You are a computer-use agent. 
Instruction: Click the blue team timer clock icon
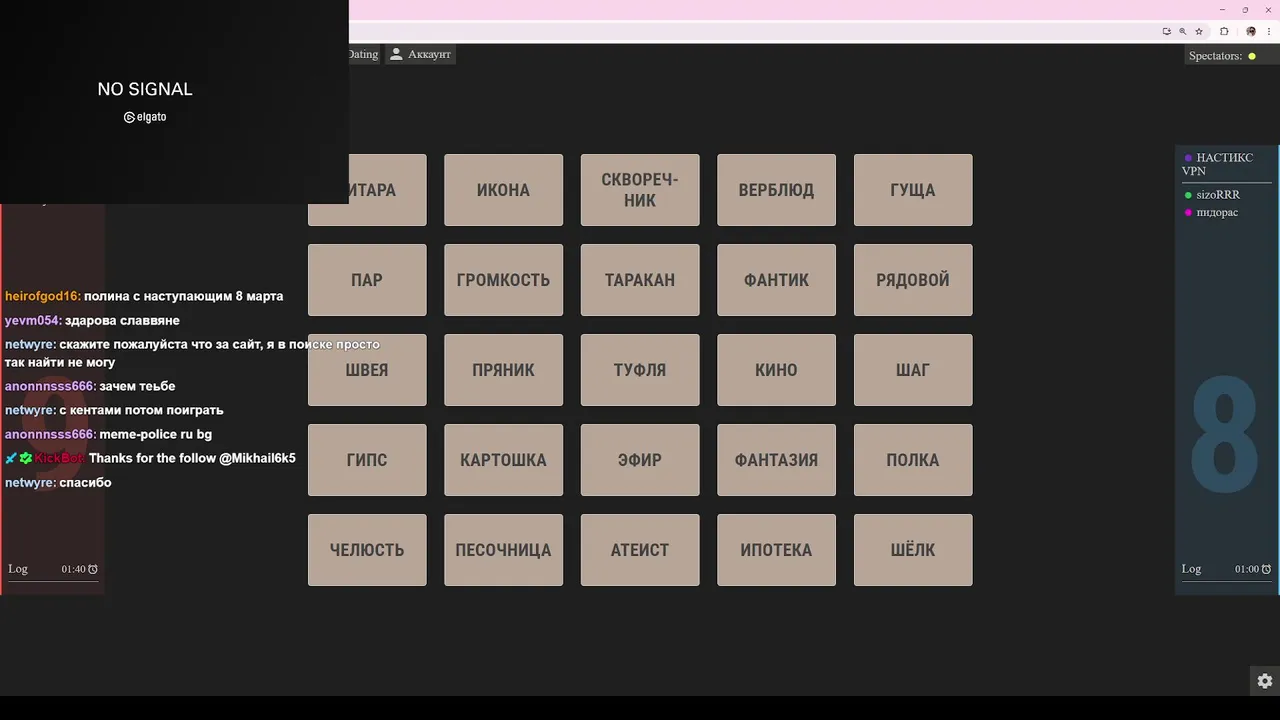pos(1266,569)
